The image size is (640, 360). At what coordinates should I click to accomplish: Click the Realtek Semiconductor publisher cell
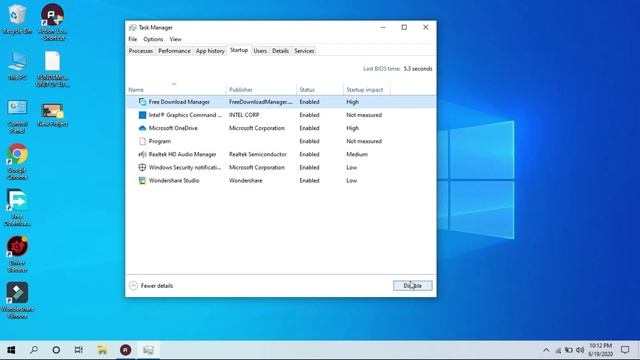click(258, 154)
